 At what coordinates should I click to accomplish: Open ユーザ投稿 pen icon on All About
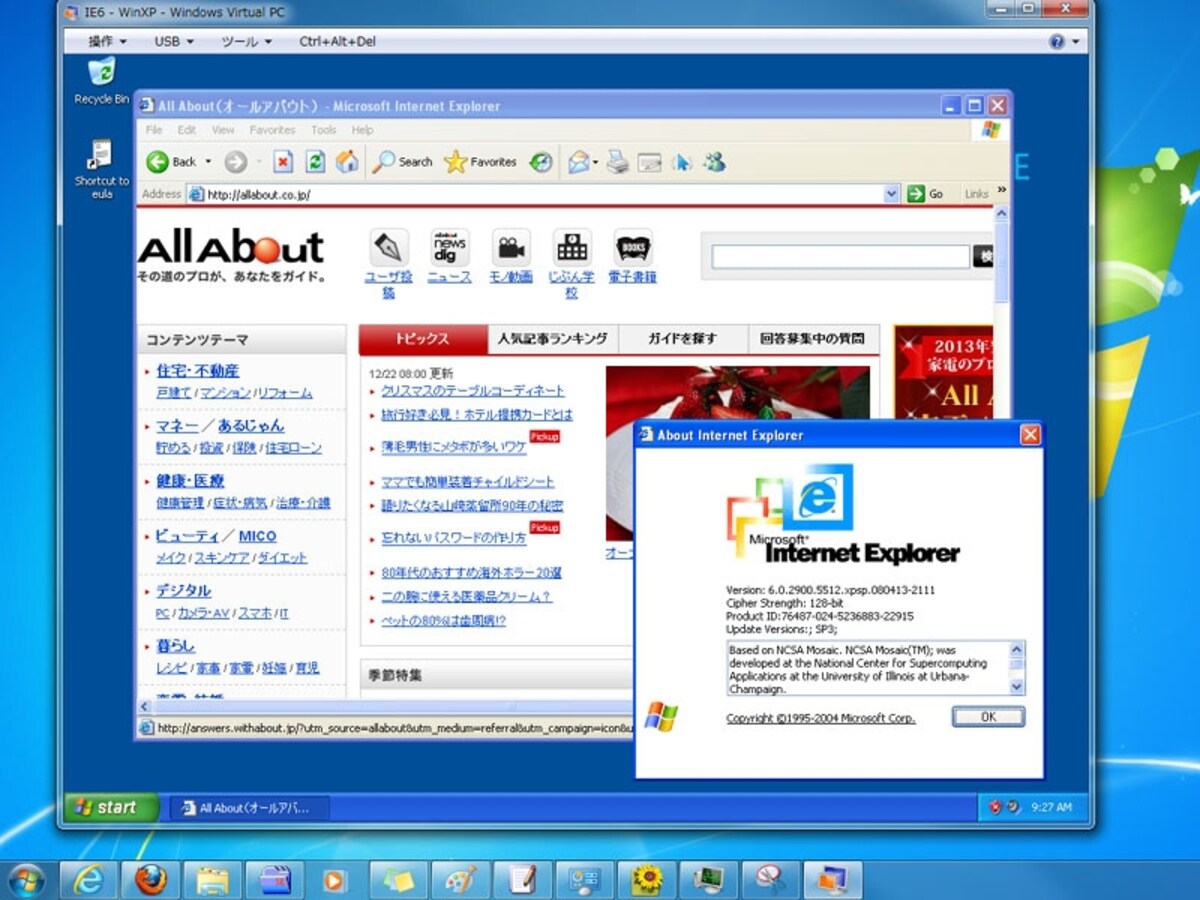click(x=388, y=248)
